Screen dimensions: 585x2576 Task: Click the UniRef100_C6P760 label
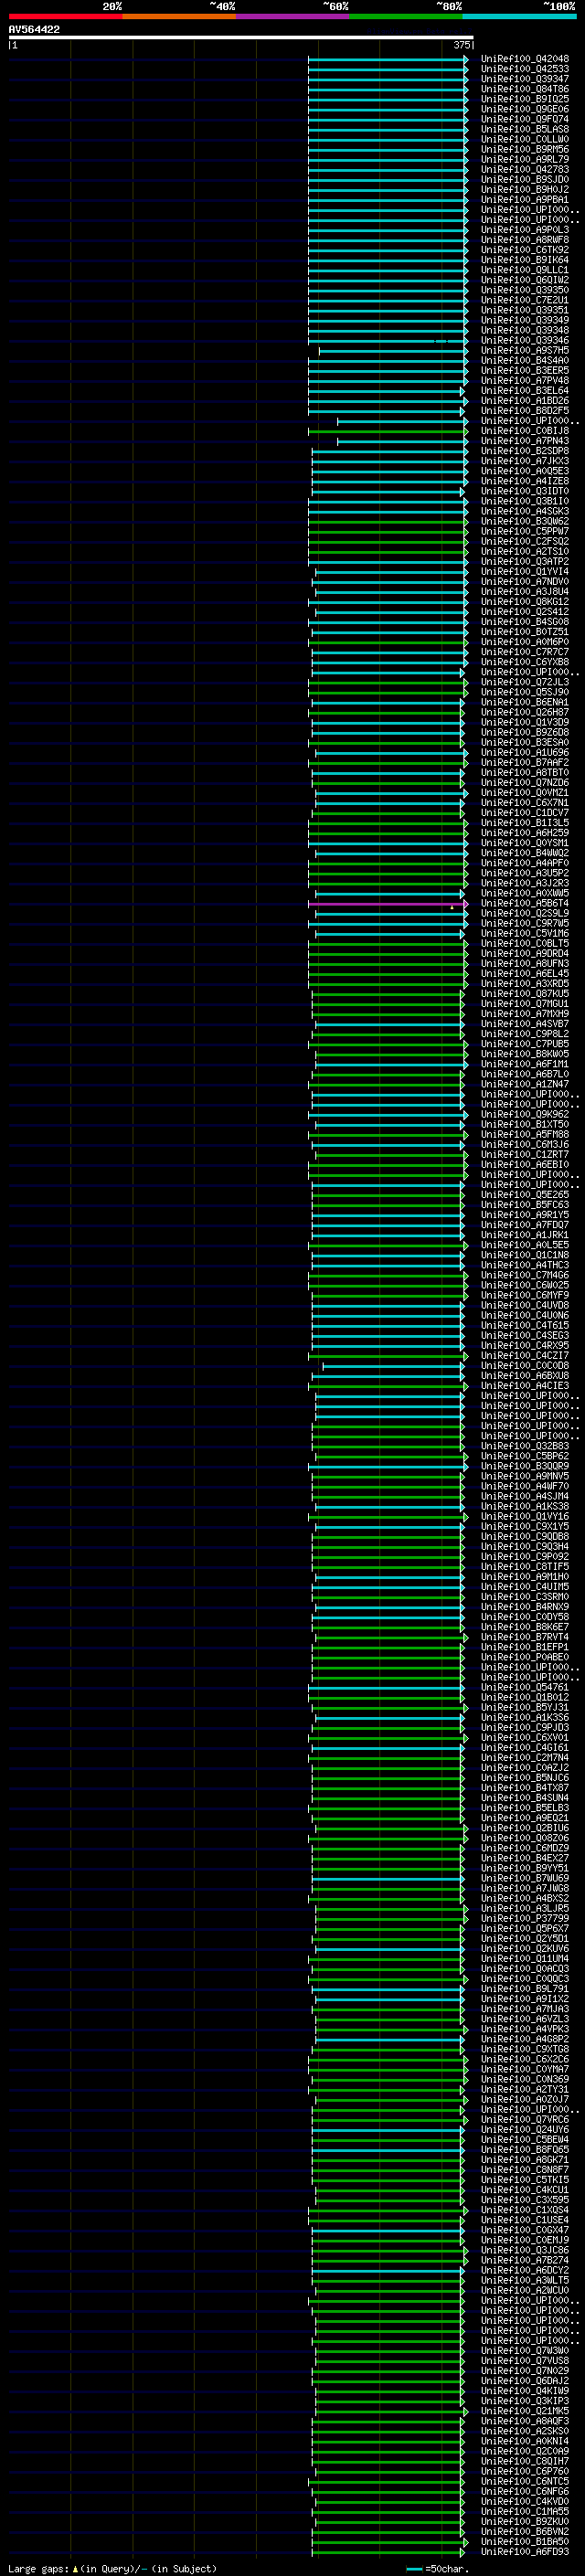525,2471
